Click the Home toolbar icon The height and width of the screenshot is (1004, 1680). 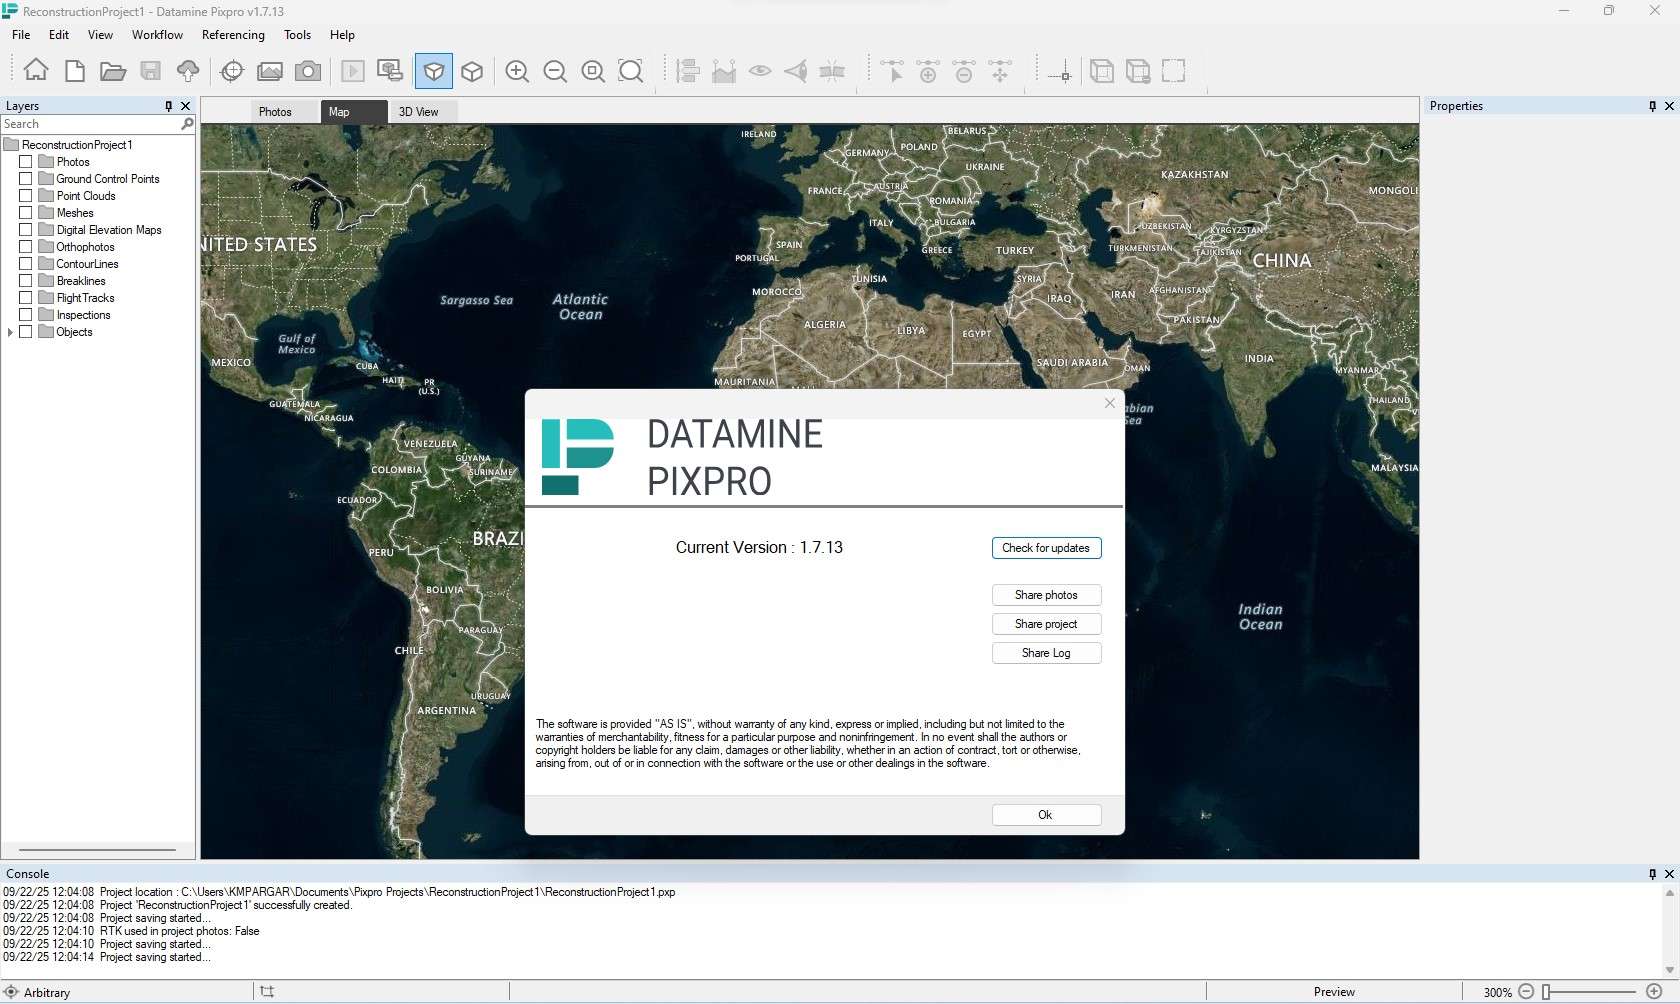[x=36, y=70]
